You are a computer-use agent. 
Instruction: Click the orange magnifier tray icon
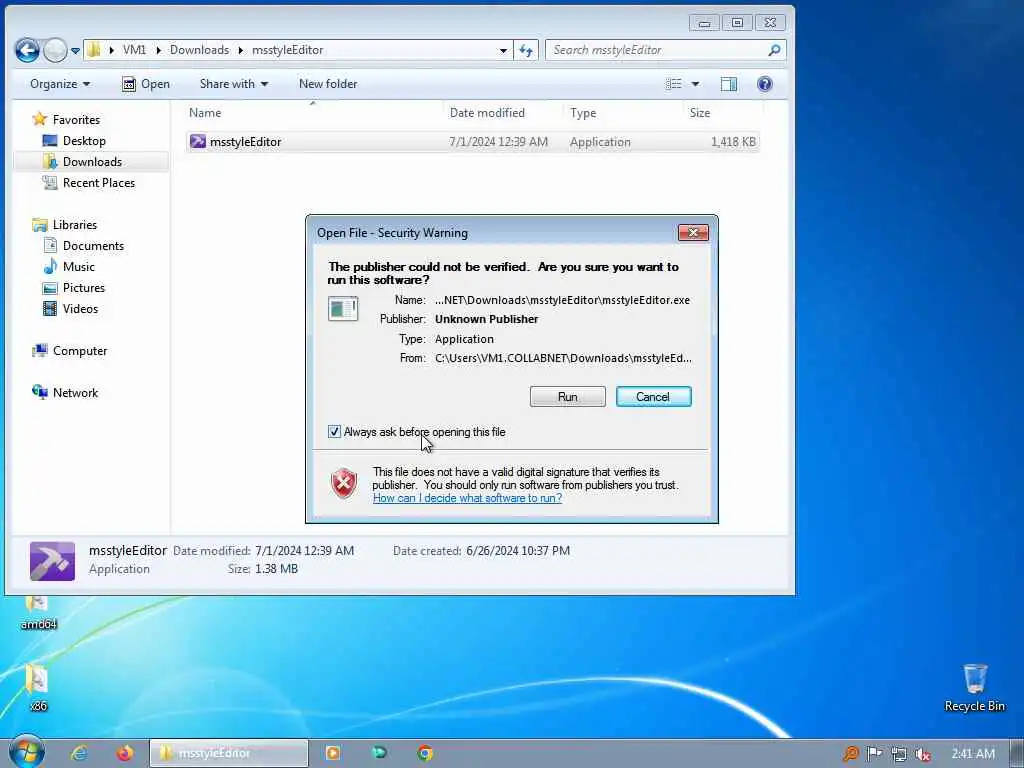click(x=850, y=754)
